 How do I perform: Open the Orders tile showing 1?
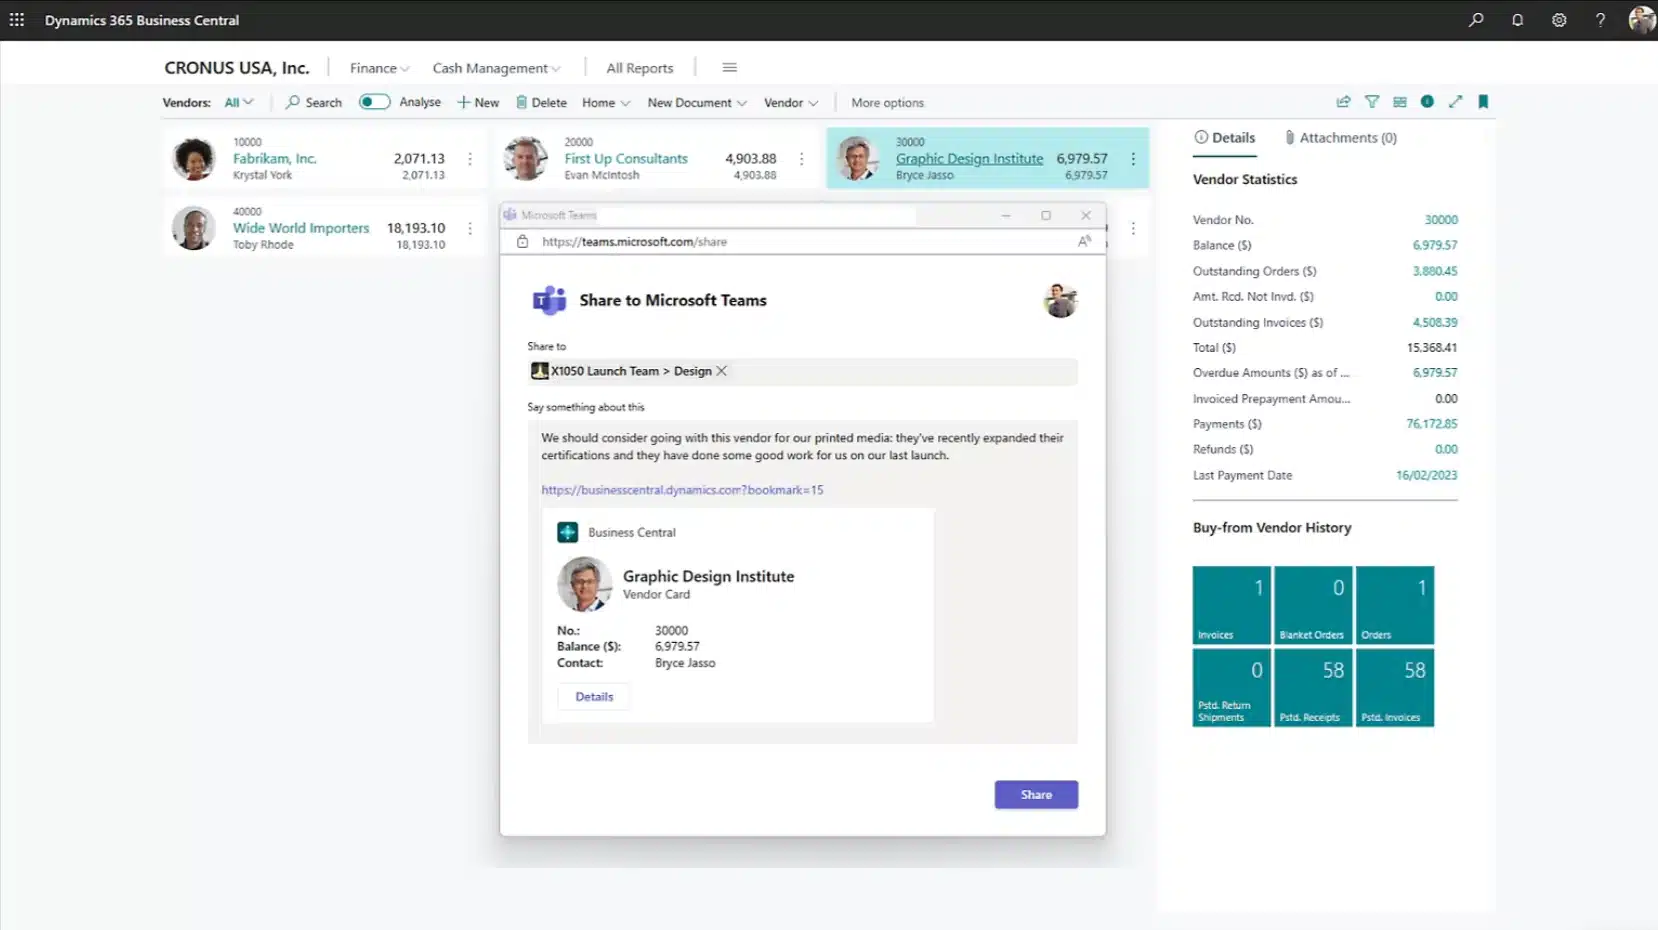(x=1394, y=605)
